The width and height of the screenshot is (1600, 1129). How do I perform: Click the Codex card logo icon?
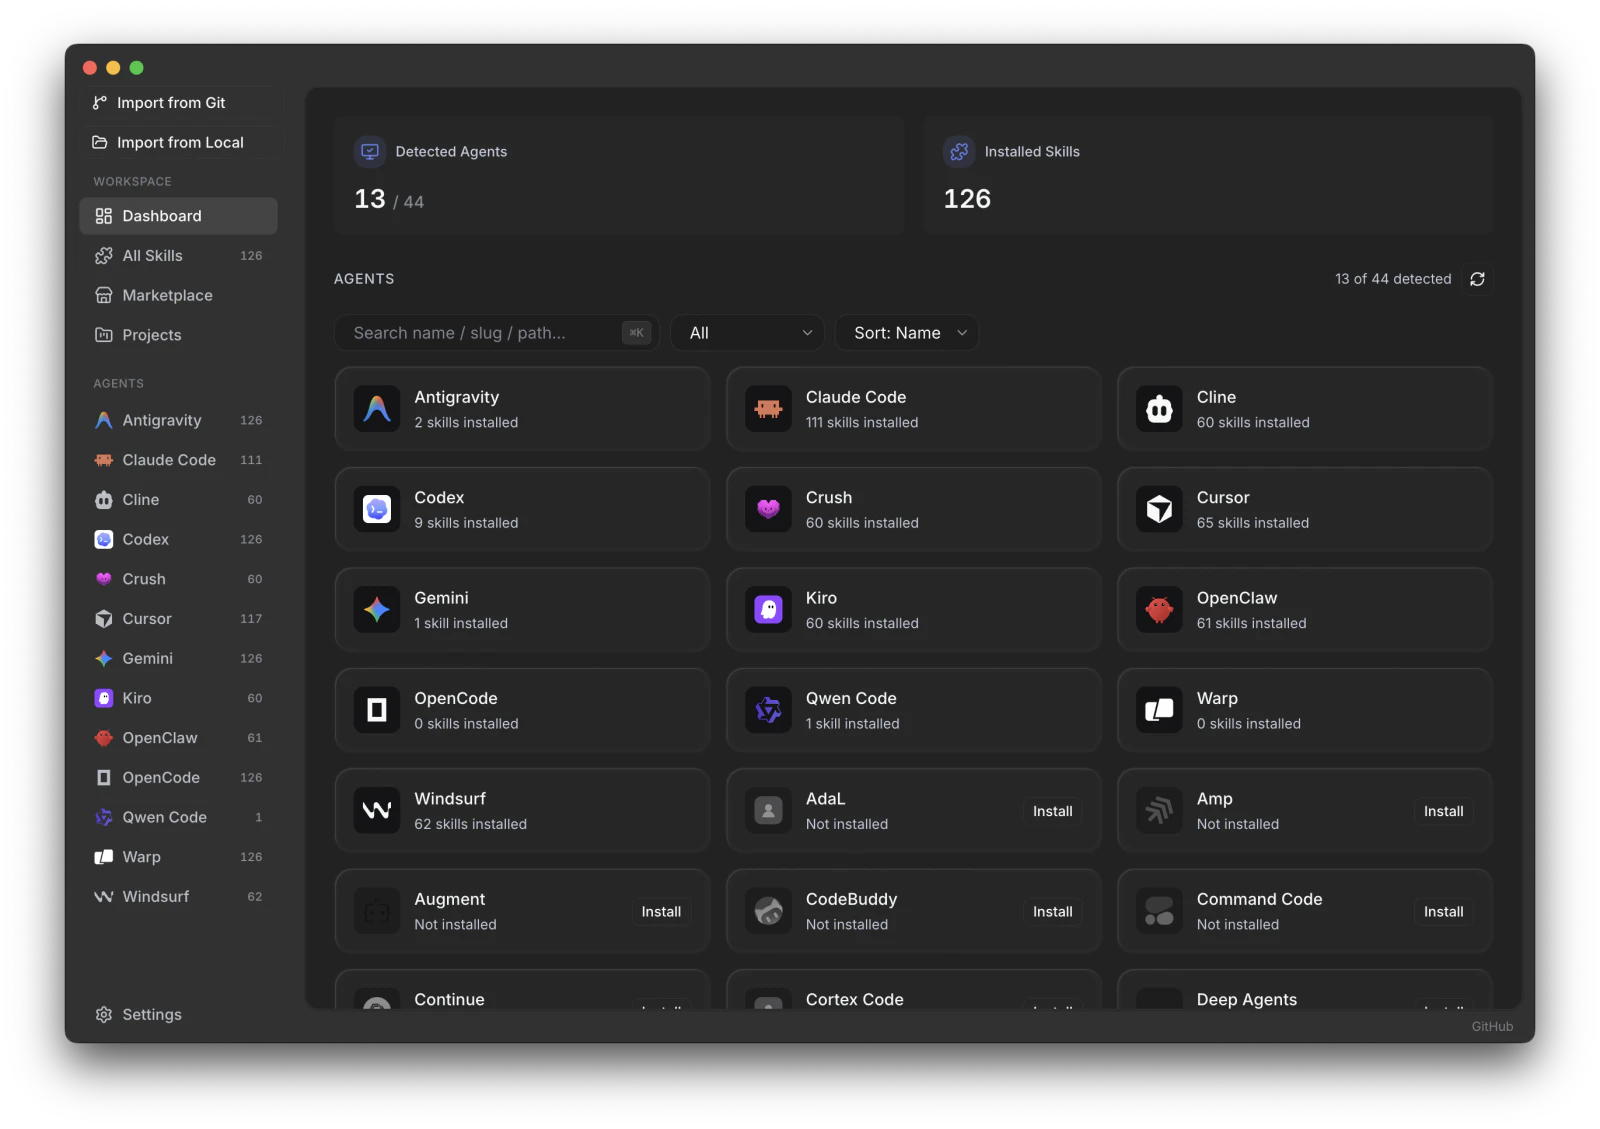click(x=377, y=510)
